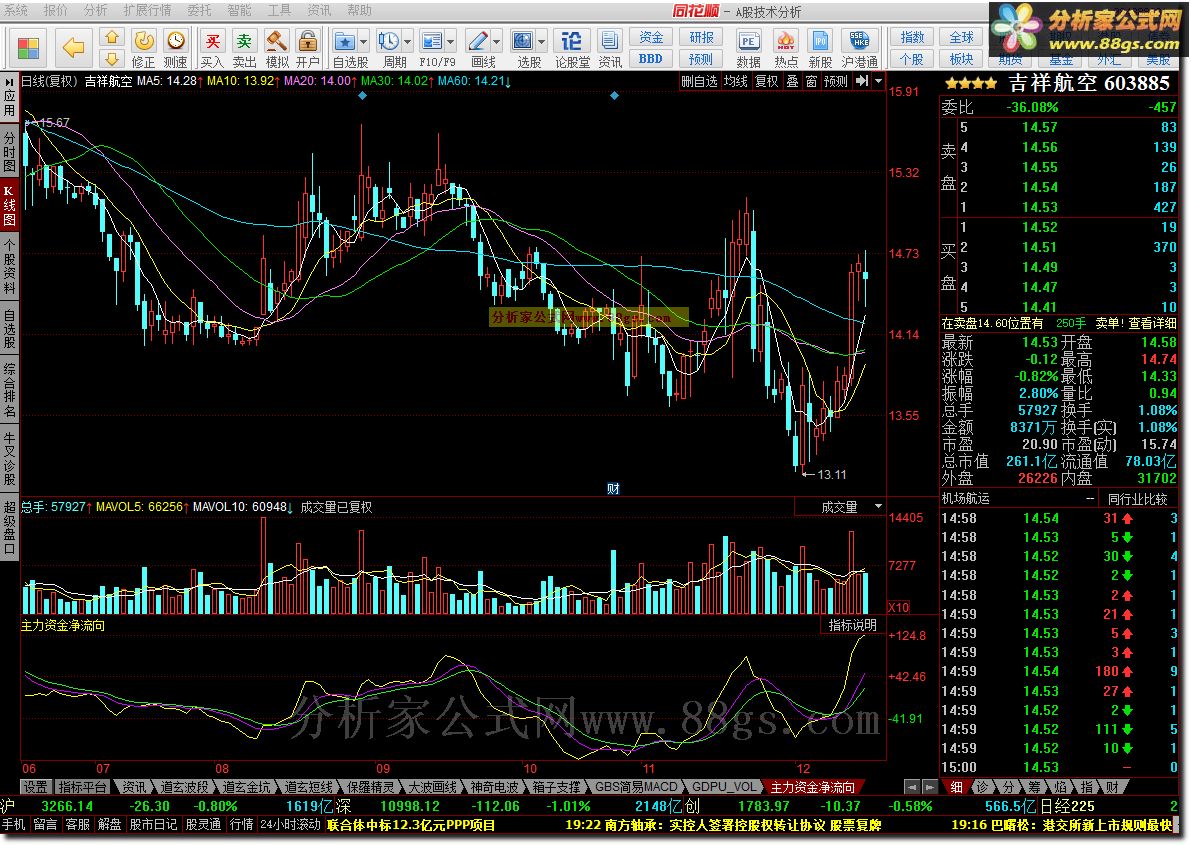The image size is (1191, 845).
Task: Open 工具 menu
Action: (279, 10)
